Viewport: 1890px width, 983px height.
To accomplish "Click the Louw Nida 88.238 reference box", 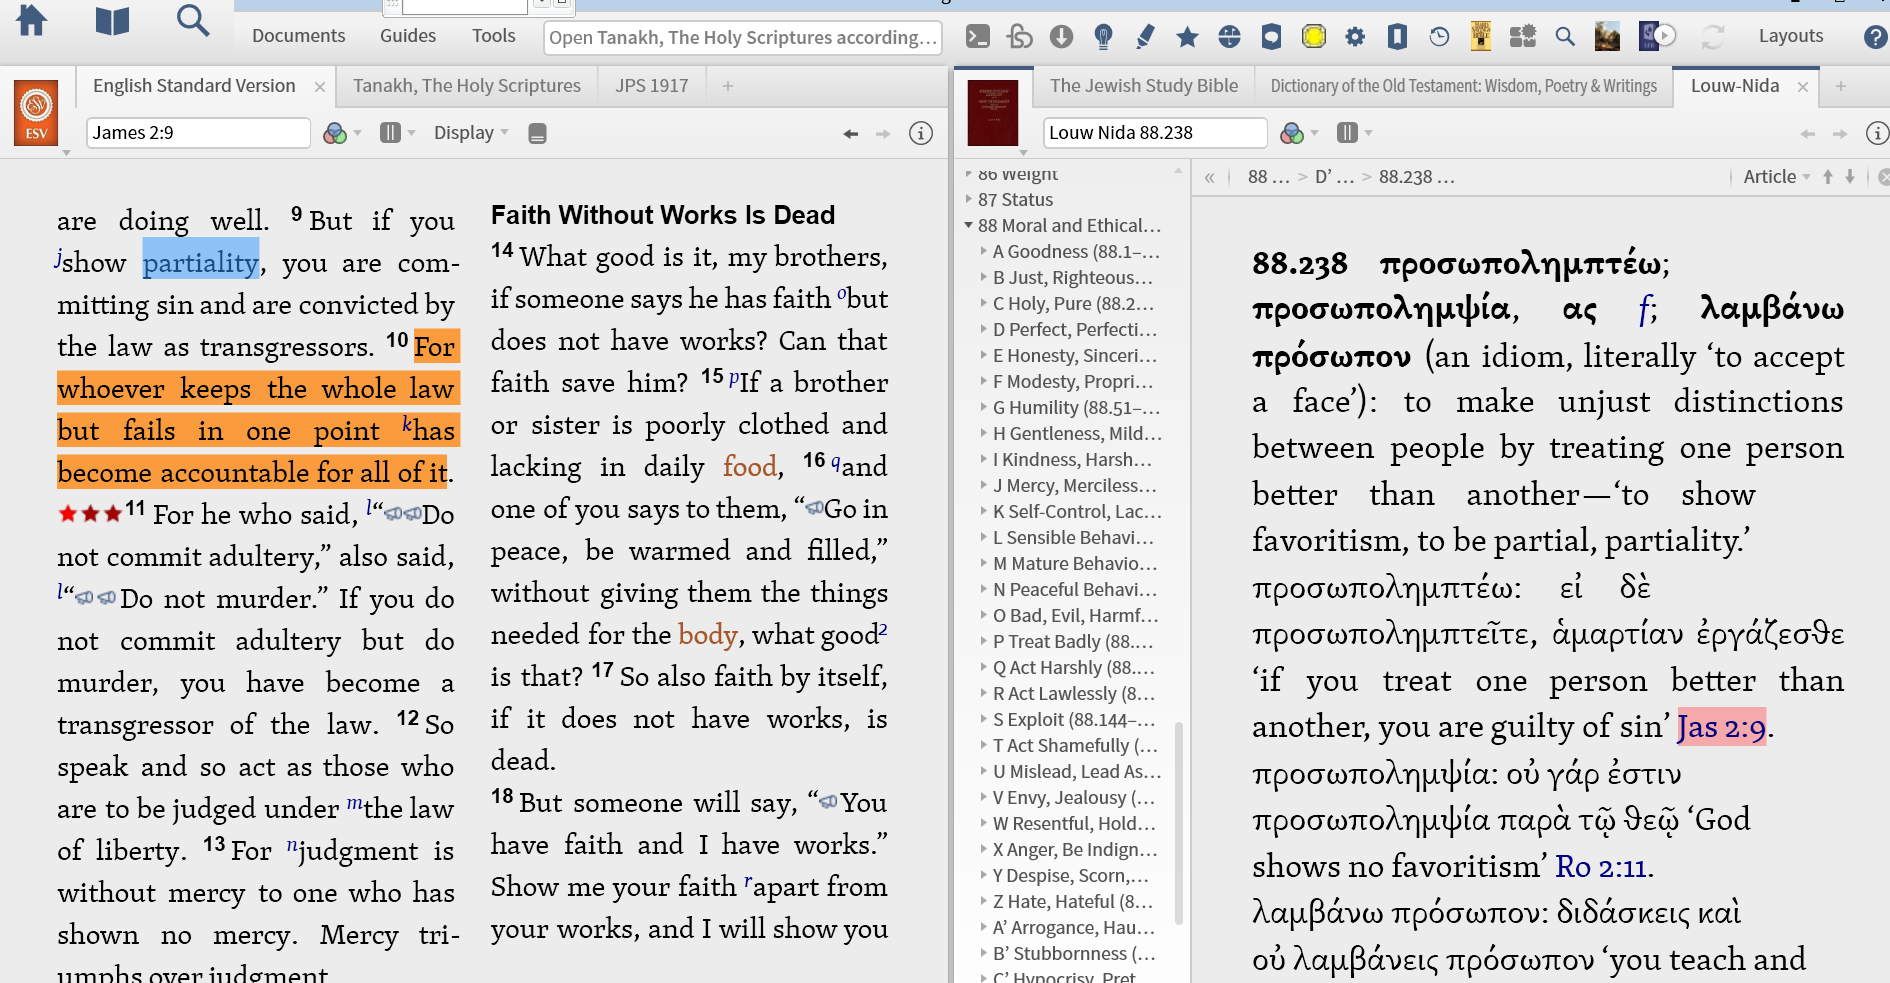I will pos(1155,133).
